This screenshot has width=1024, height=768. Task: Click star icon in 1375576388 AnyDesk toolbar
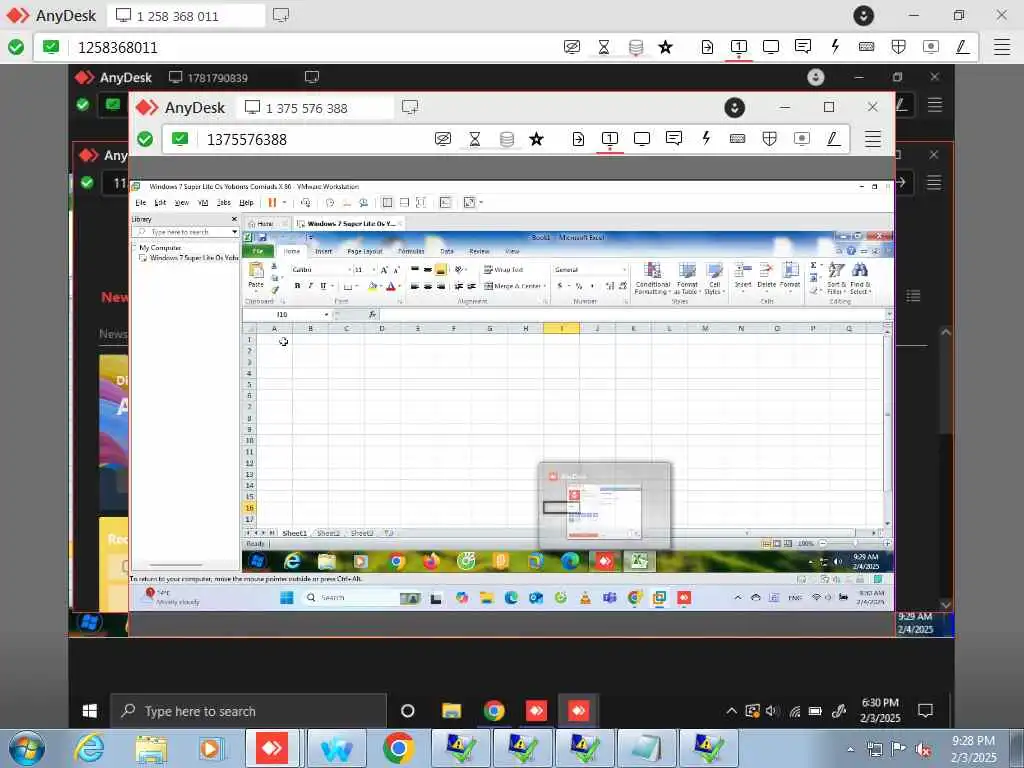click(x=536, y=138)
